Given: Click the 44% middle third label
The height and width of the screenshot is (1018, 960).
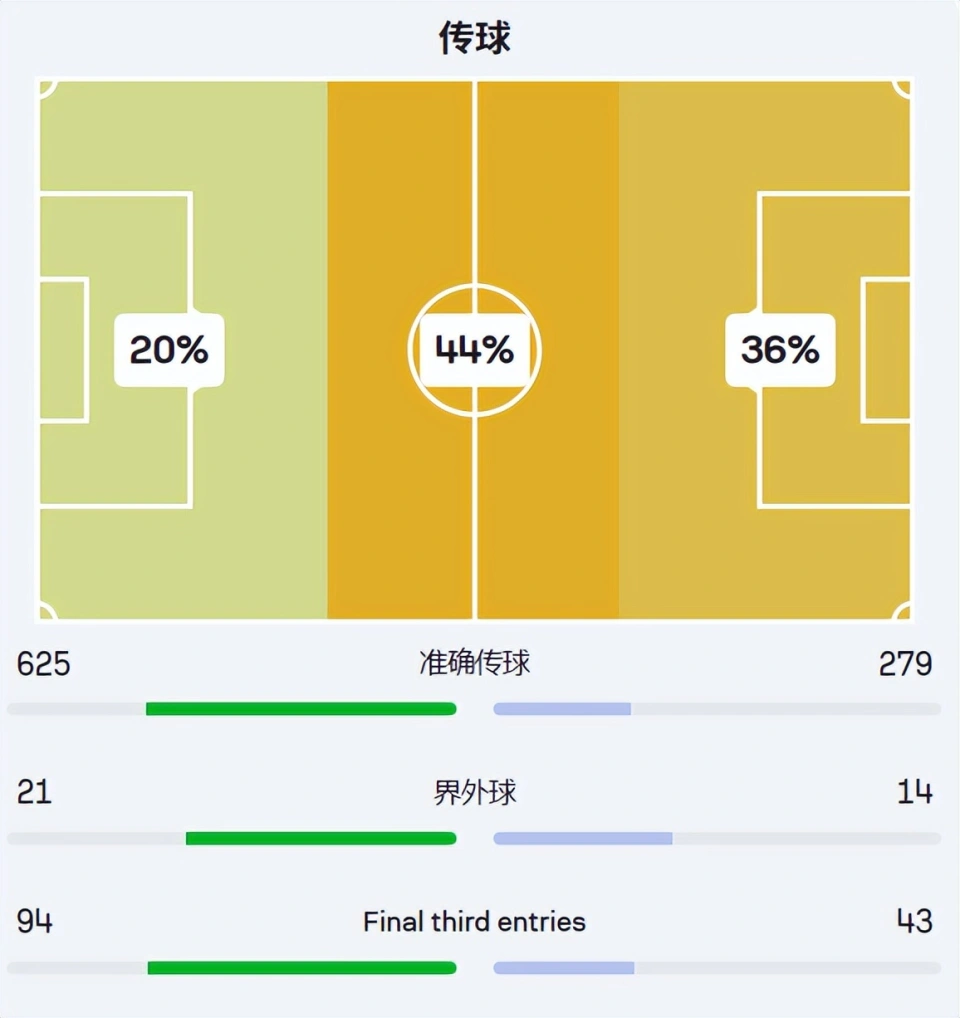Looking at the screenshot, I should 474,350.
